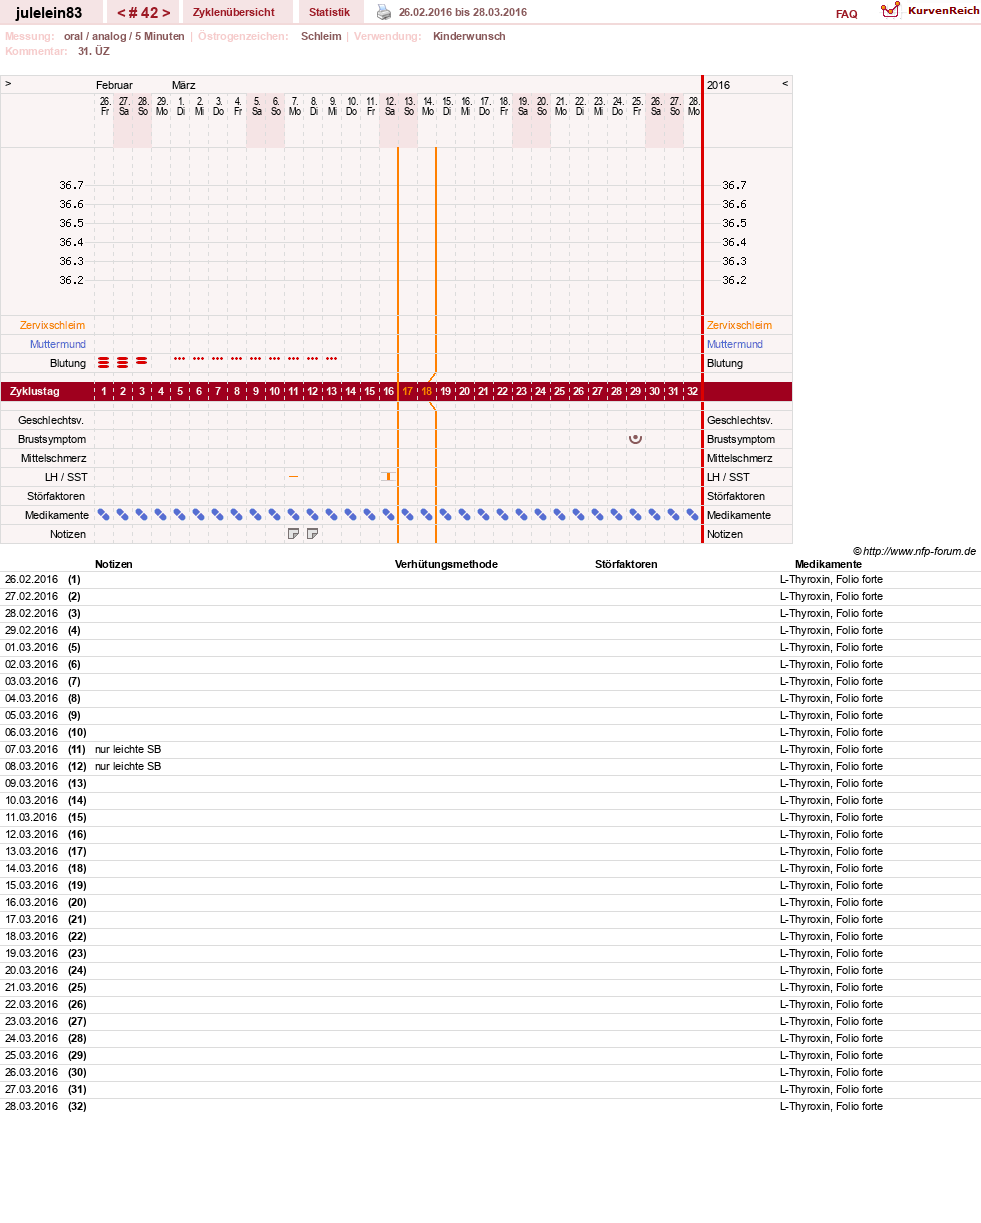Open the note icon on cycle day 12

[x=312, y=534]
